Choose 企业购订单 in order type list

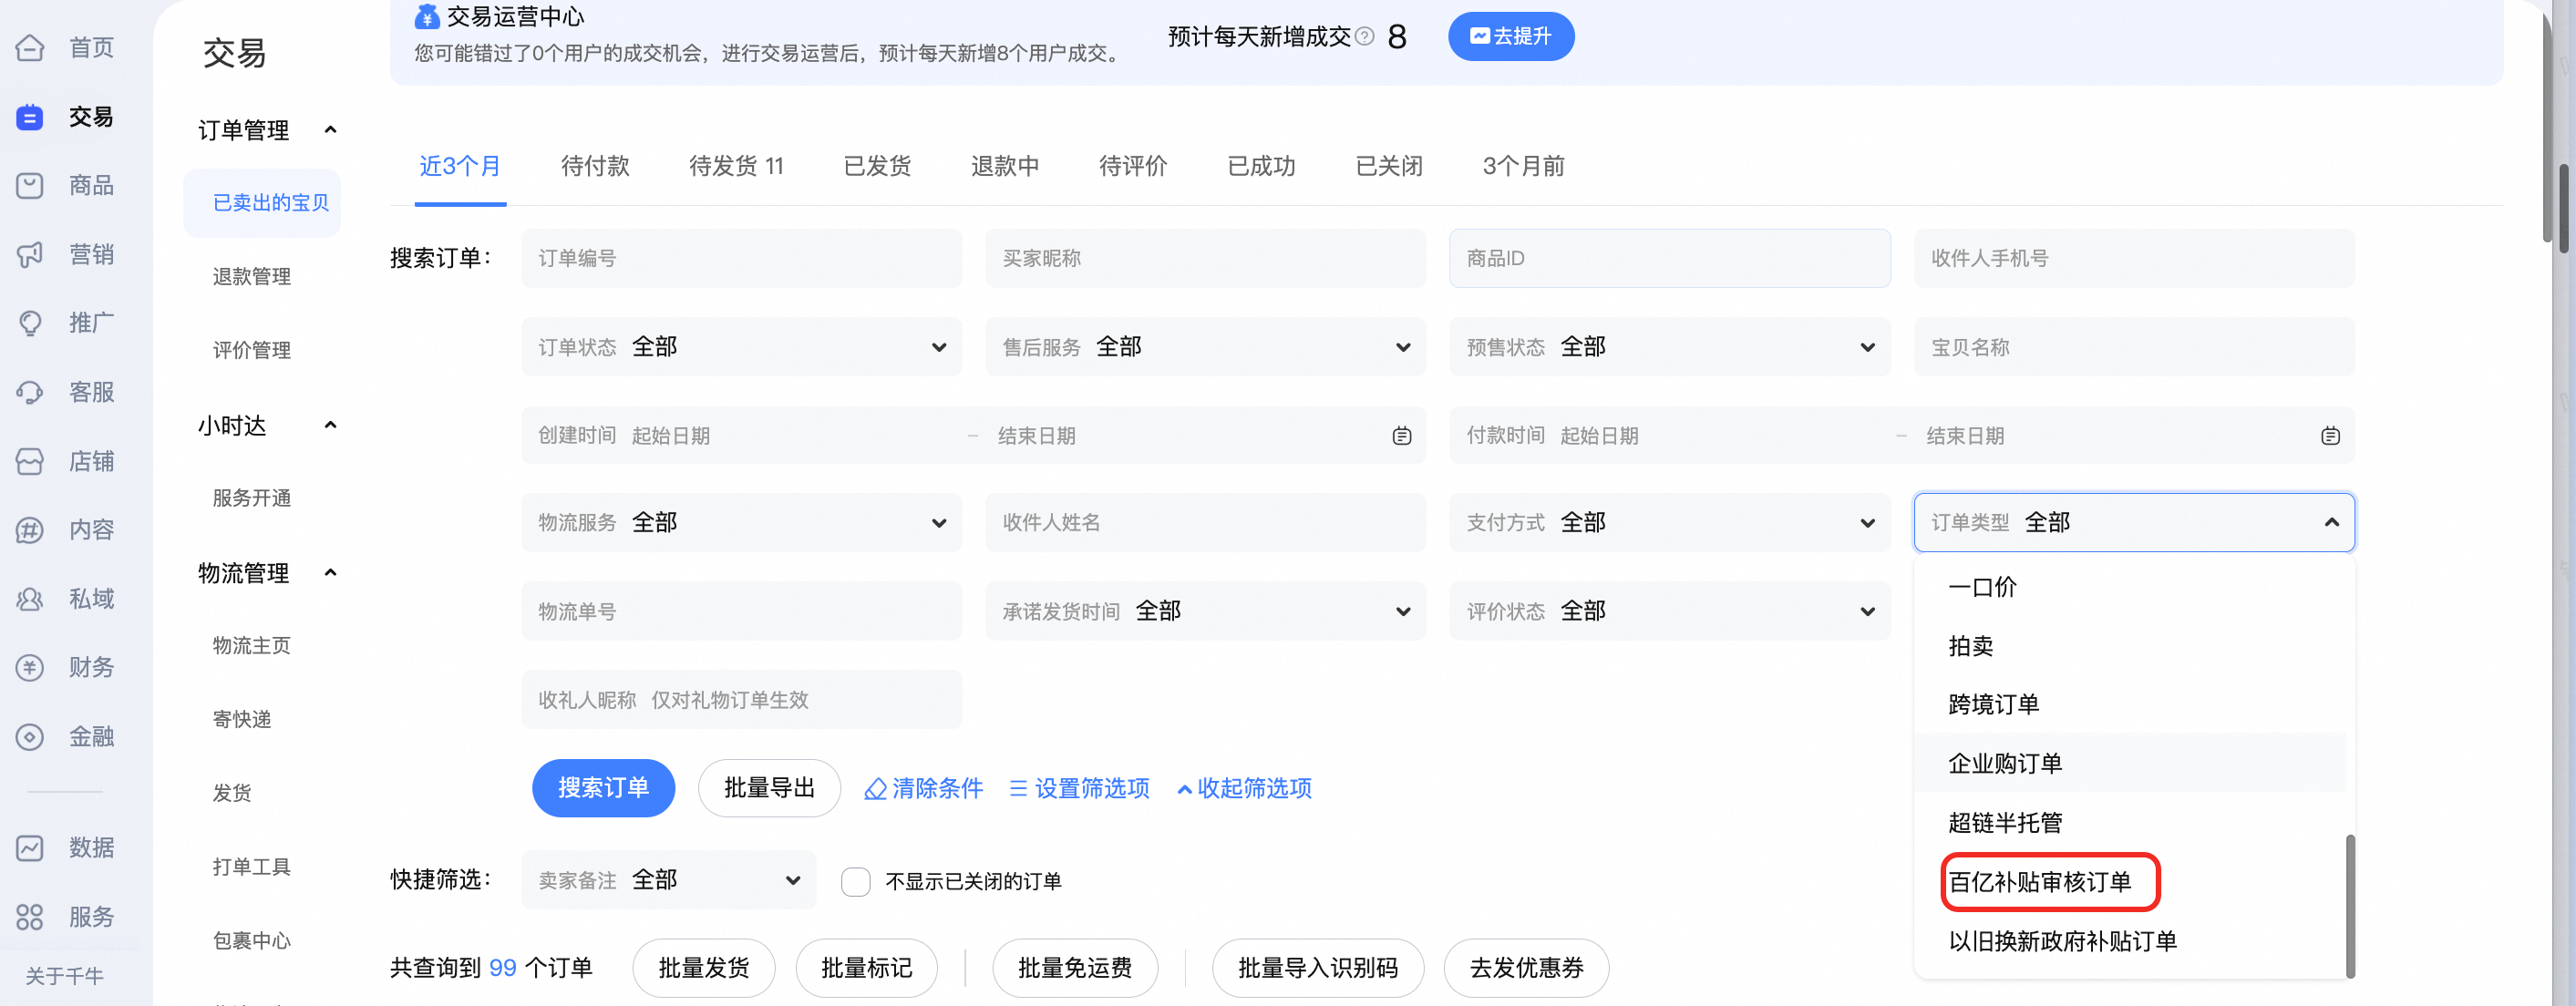[x=2130, y=764]
